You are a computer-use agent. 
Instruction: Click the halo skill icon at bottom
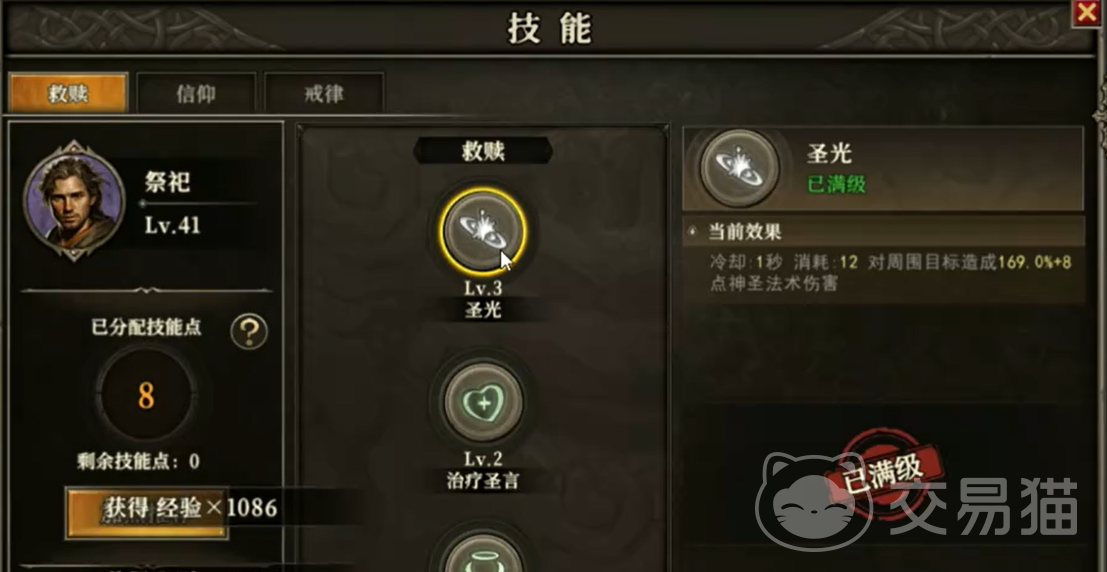pos(483,552)
